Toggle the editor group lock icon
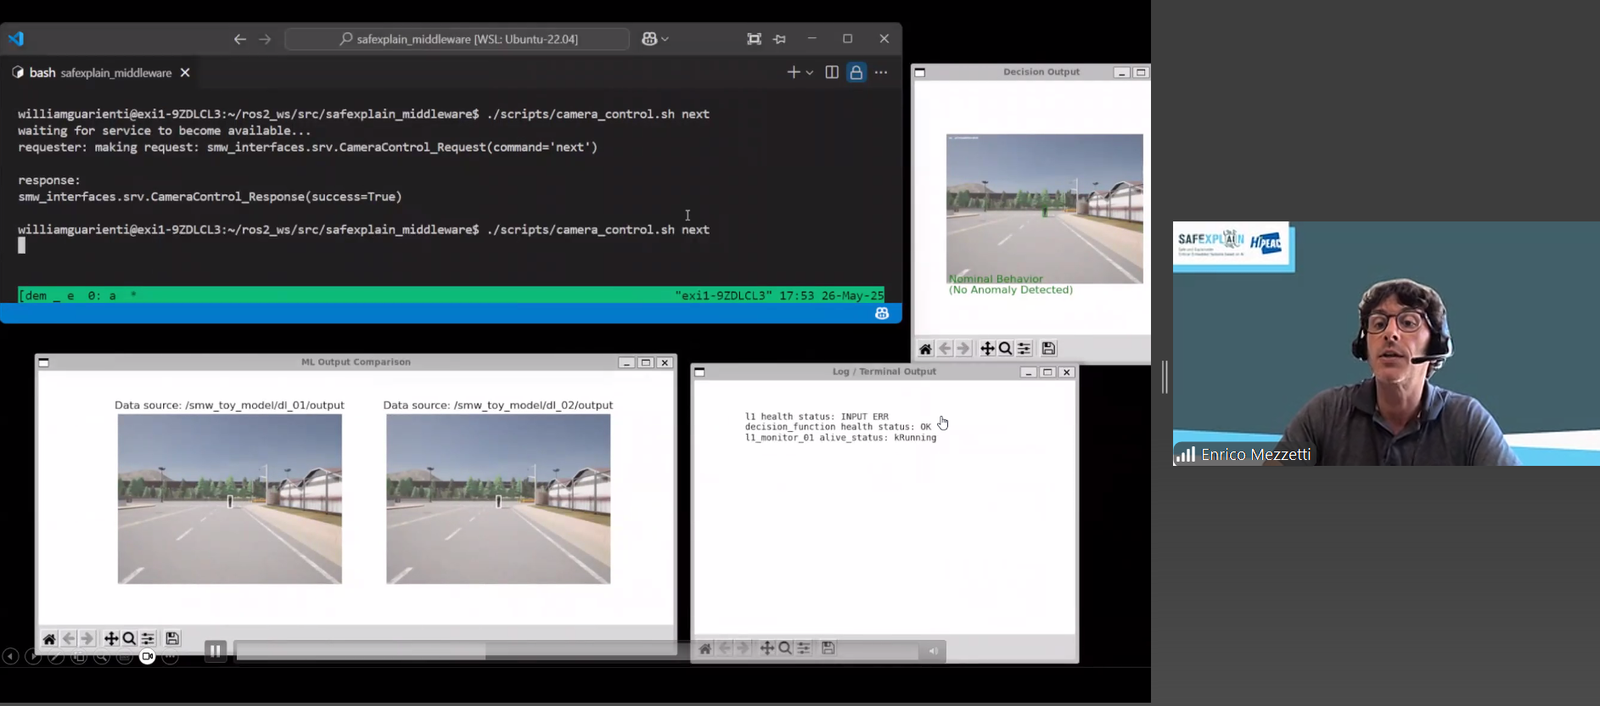This screenshot has width=1600, height=706. tap(856, 72)
